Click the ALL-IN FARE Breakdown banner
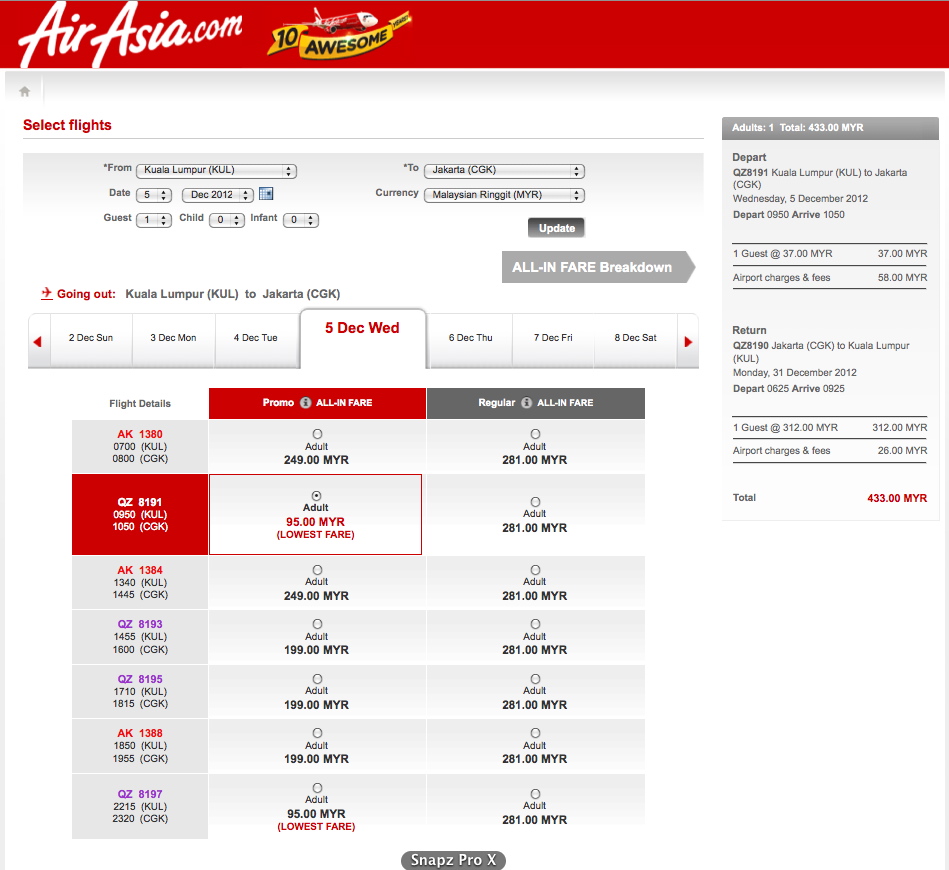This screenshot has width=949, height=870. click(598, 267)
